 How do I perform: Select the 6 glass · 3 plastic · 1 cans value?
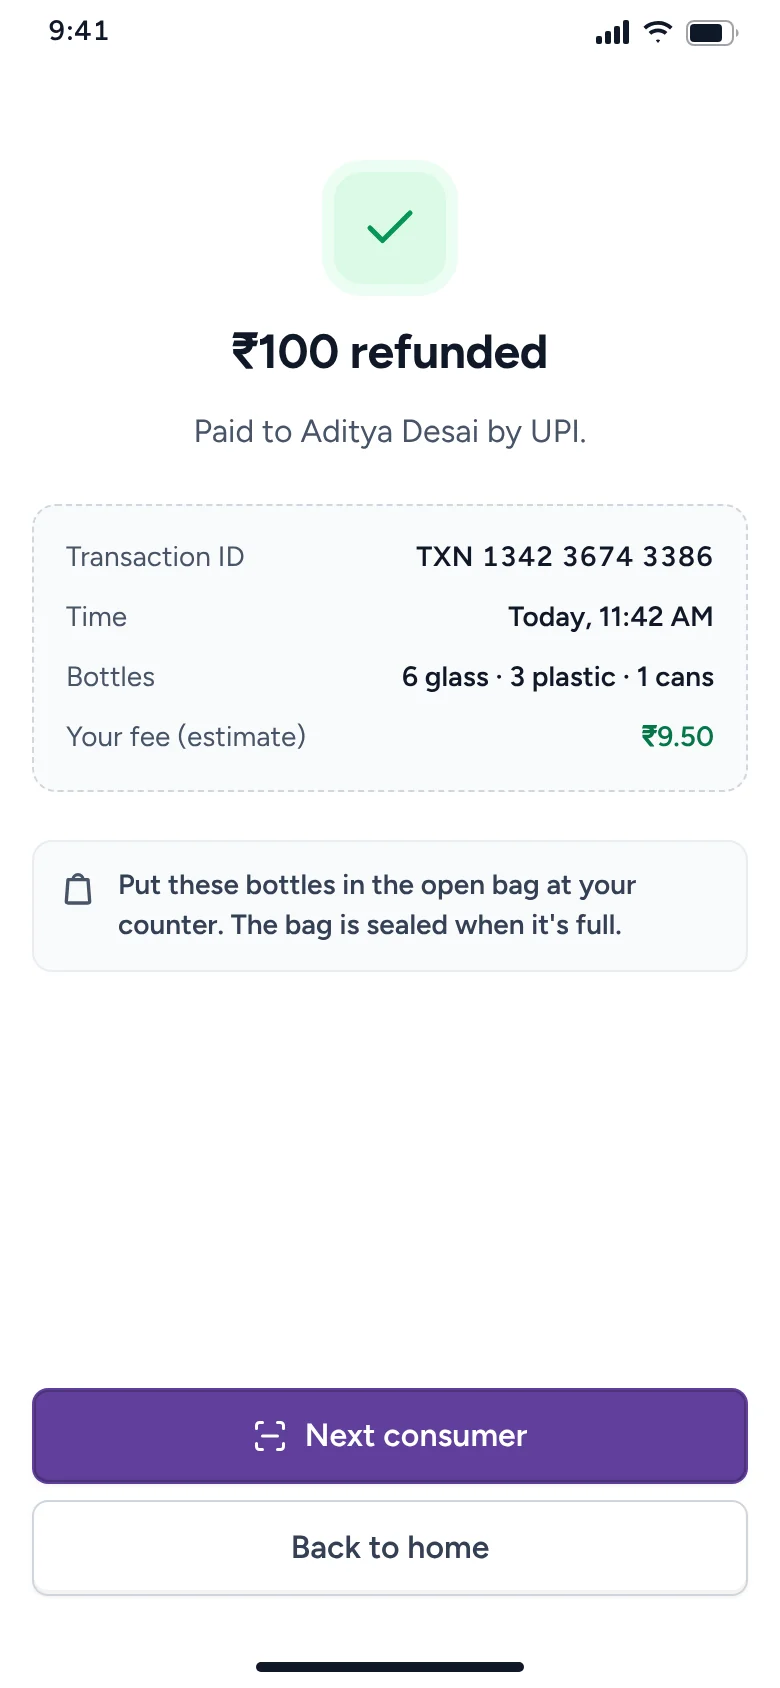(558, 677)
